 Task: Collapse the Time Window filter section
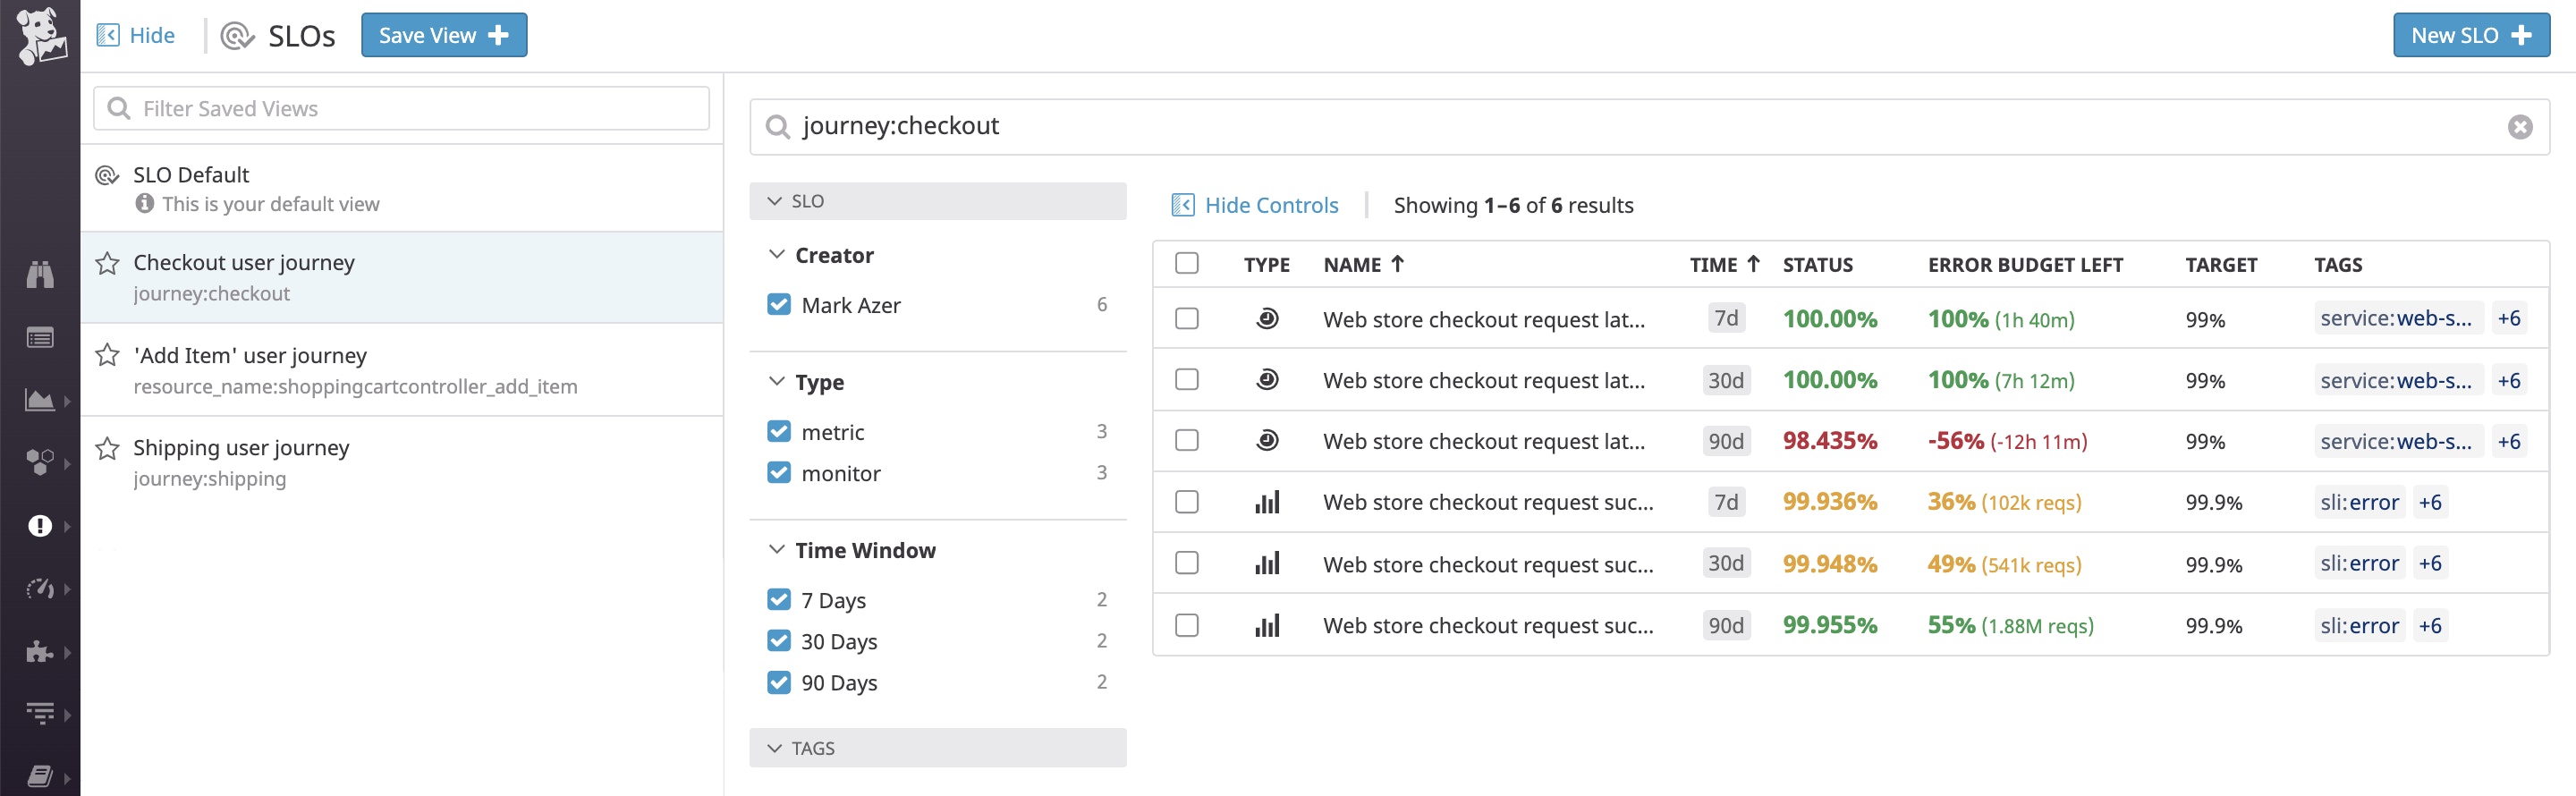click(x=777, y=550)
